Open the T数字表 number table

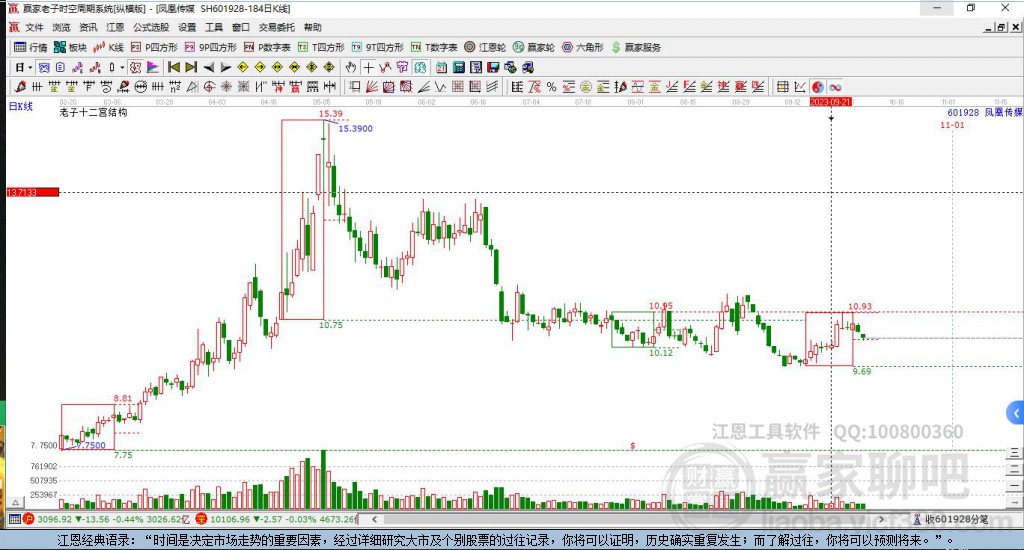(x=434, y=47)
